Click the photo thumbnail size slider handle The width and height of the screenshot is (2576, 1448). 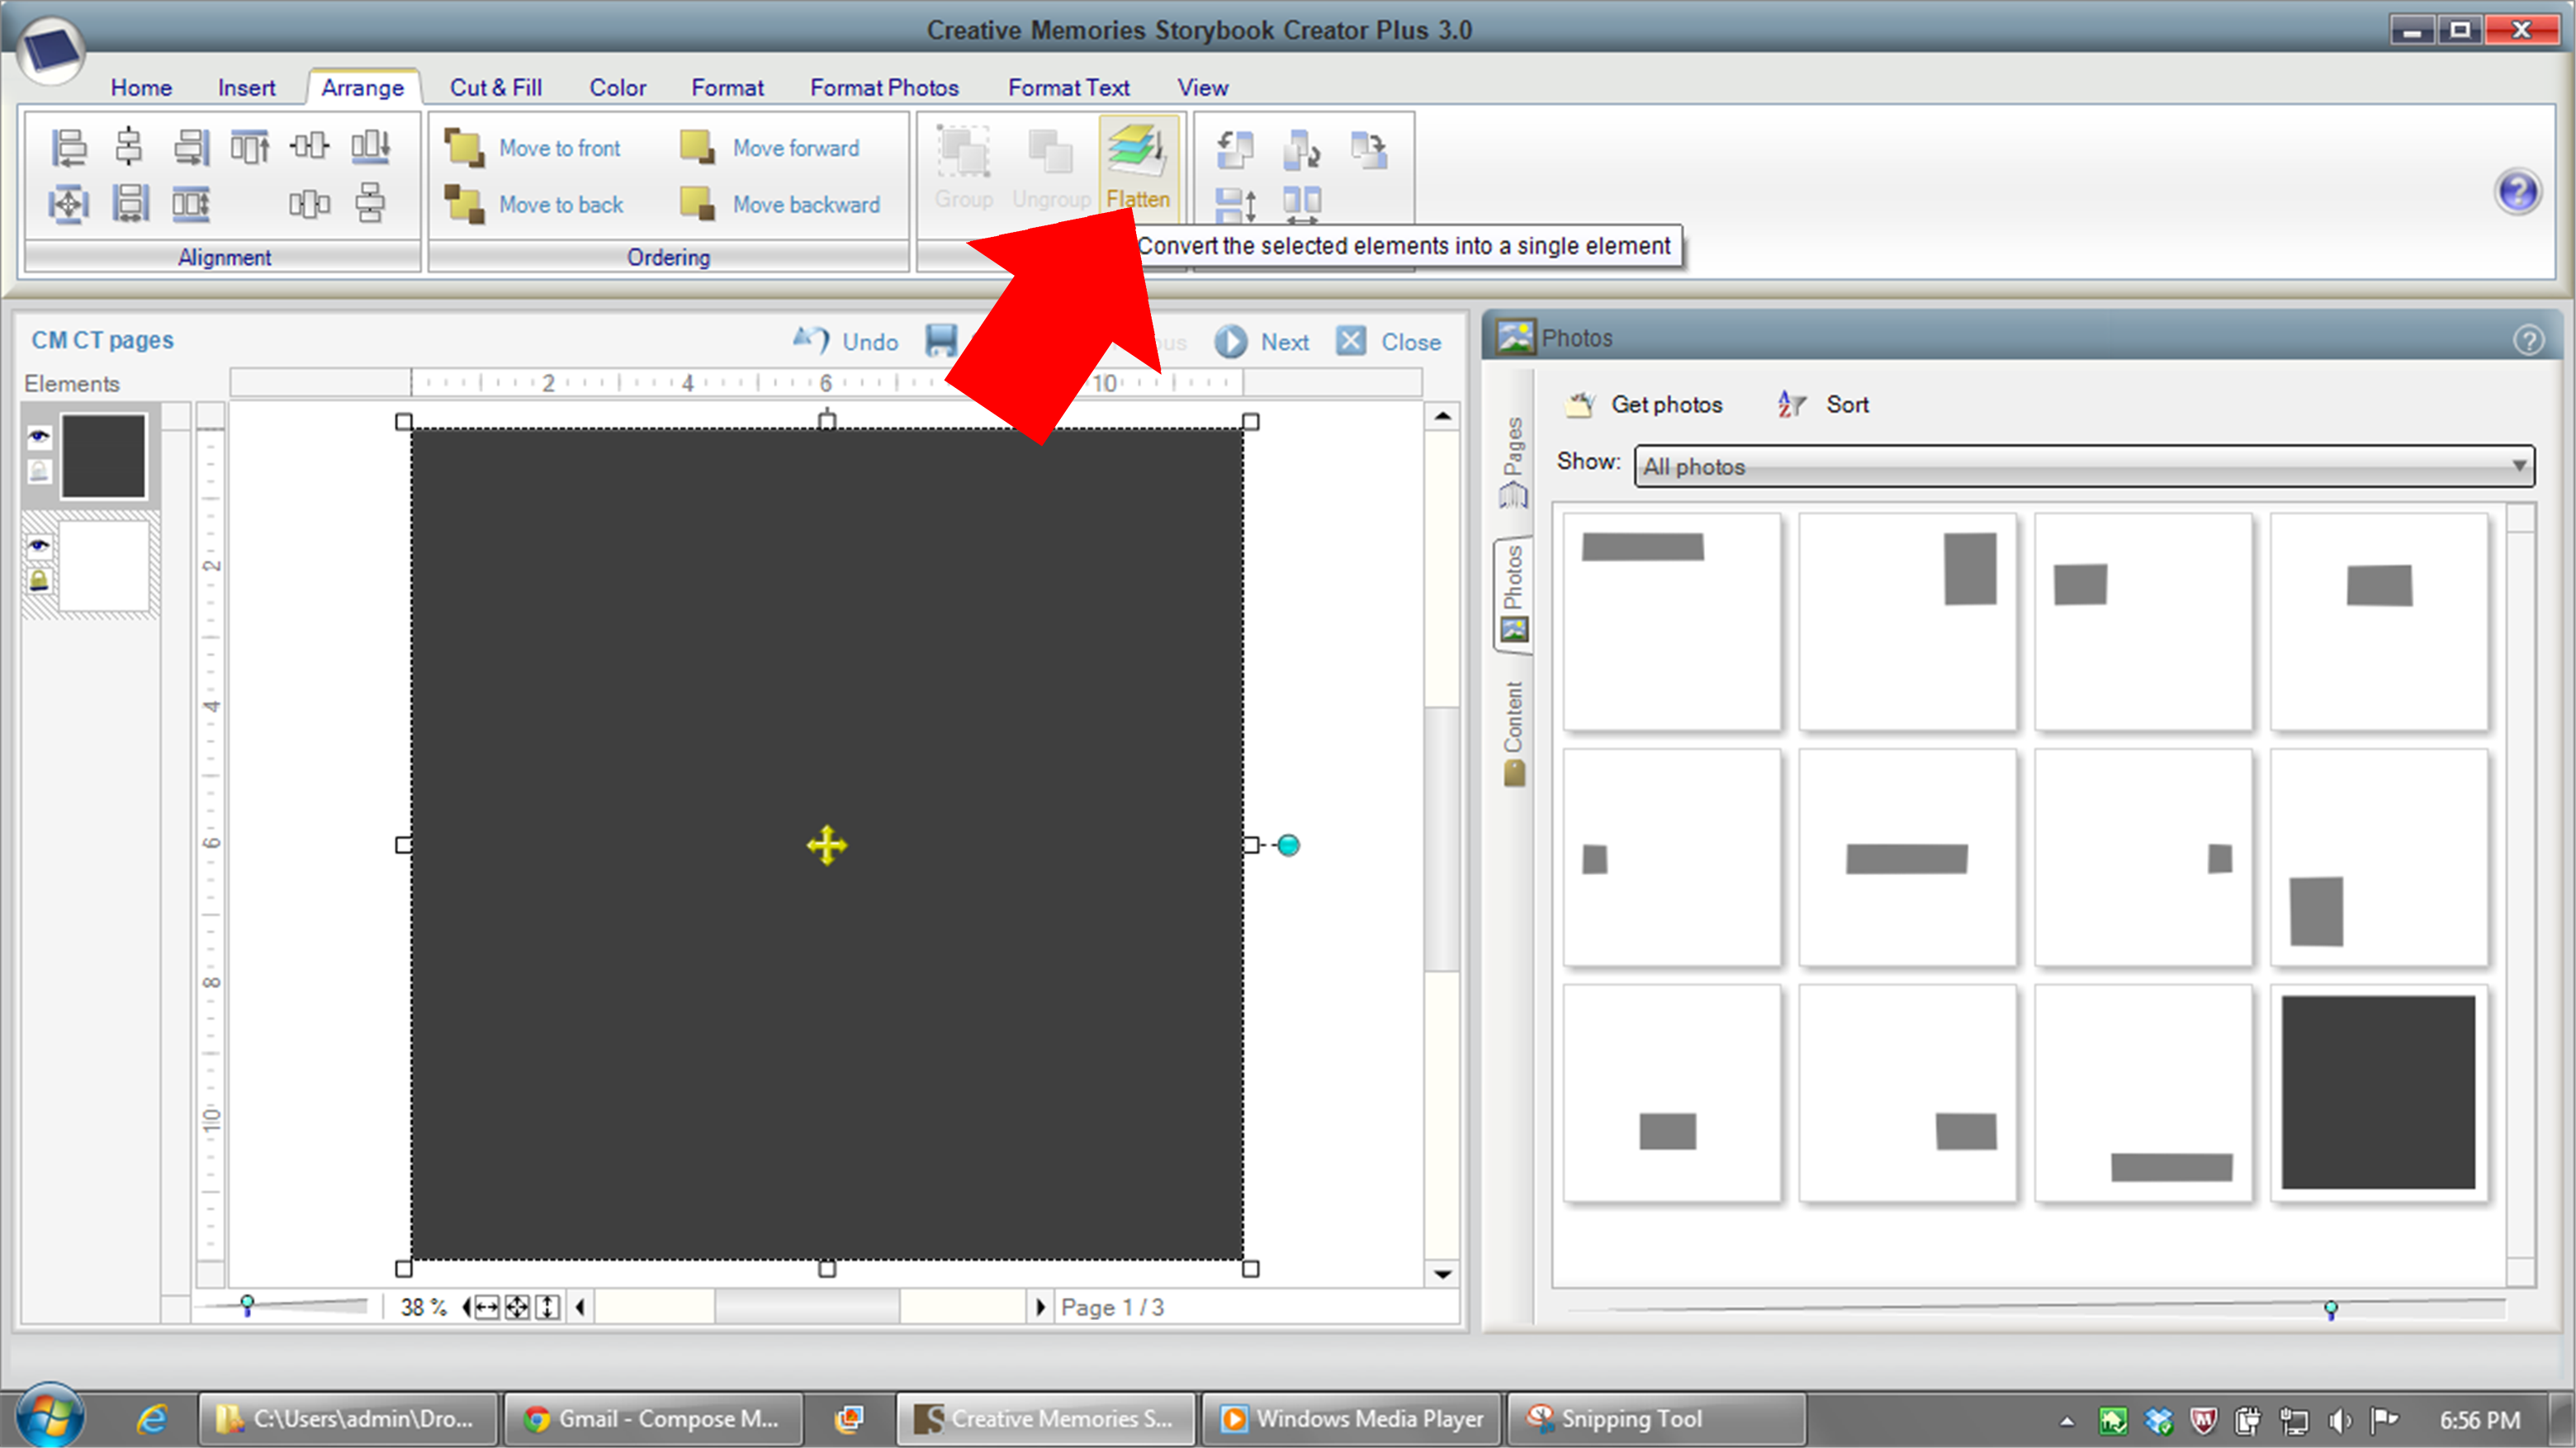coord(2330,1310)
